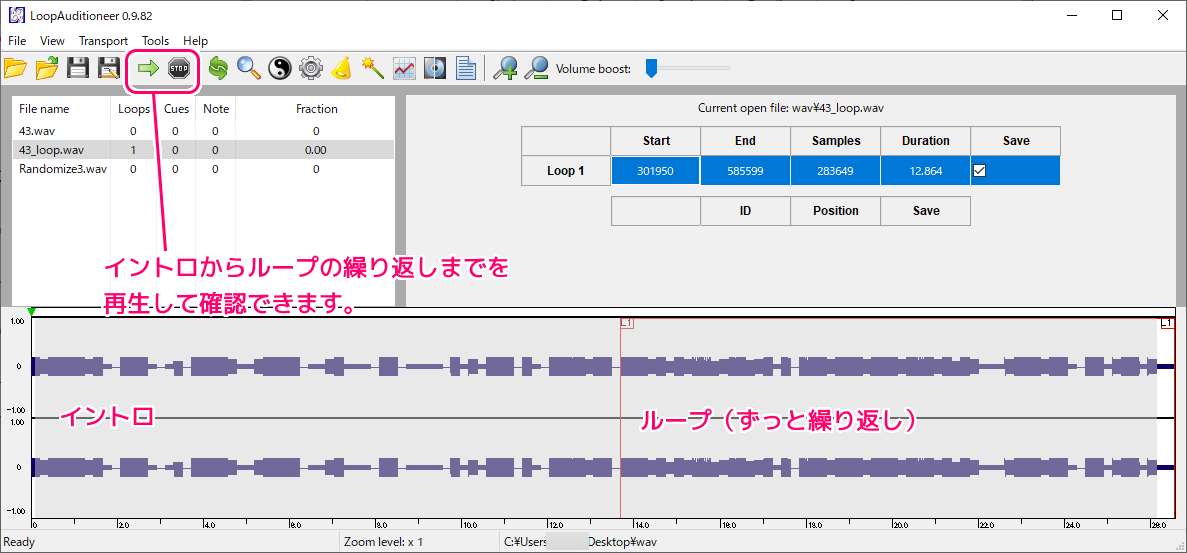This screenshot has height=553, width=1187.
Task: Click the Save As disk with pencil icon
Action: (x=109, y=68)
